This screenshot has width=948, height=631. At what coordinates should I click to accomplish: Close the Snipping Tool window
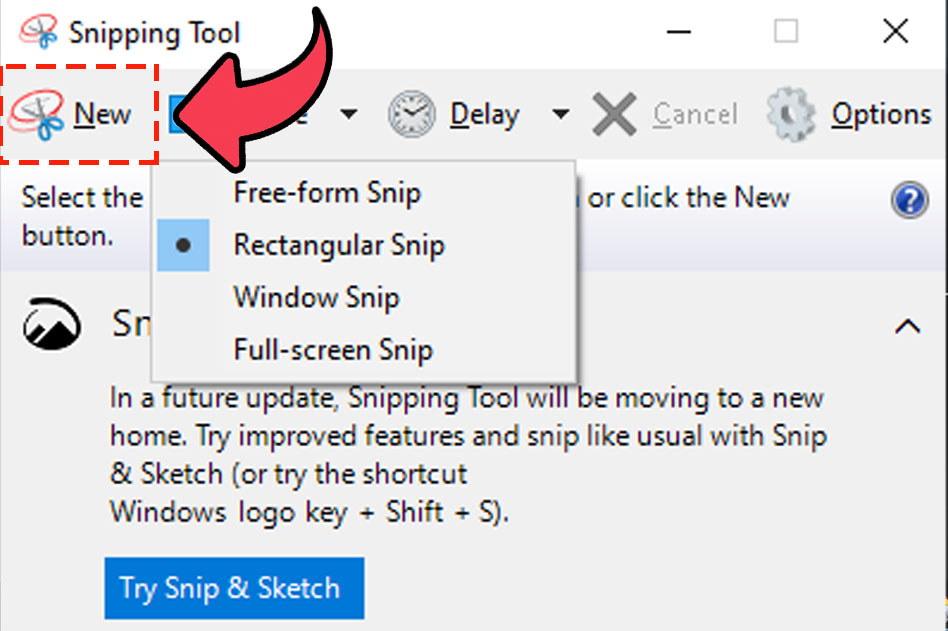[895, 31]
